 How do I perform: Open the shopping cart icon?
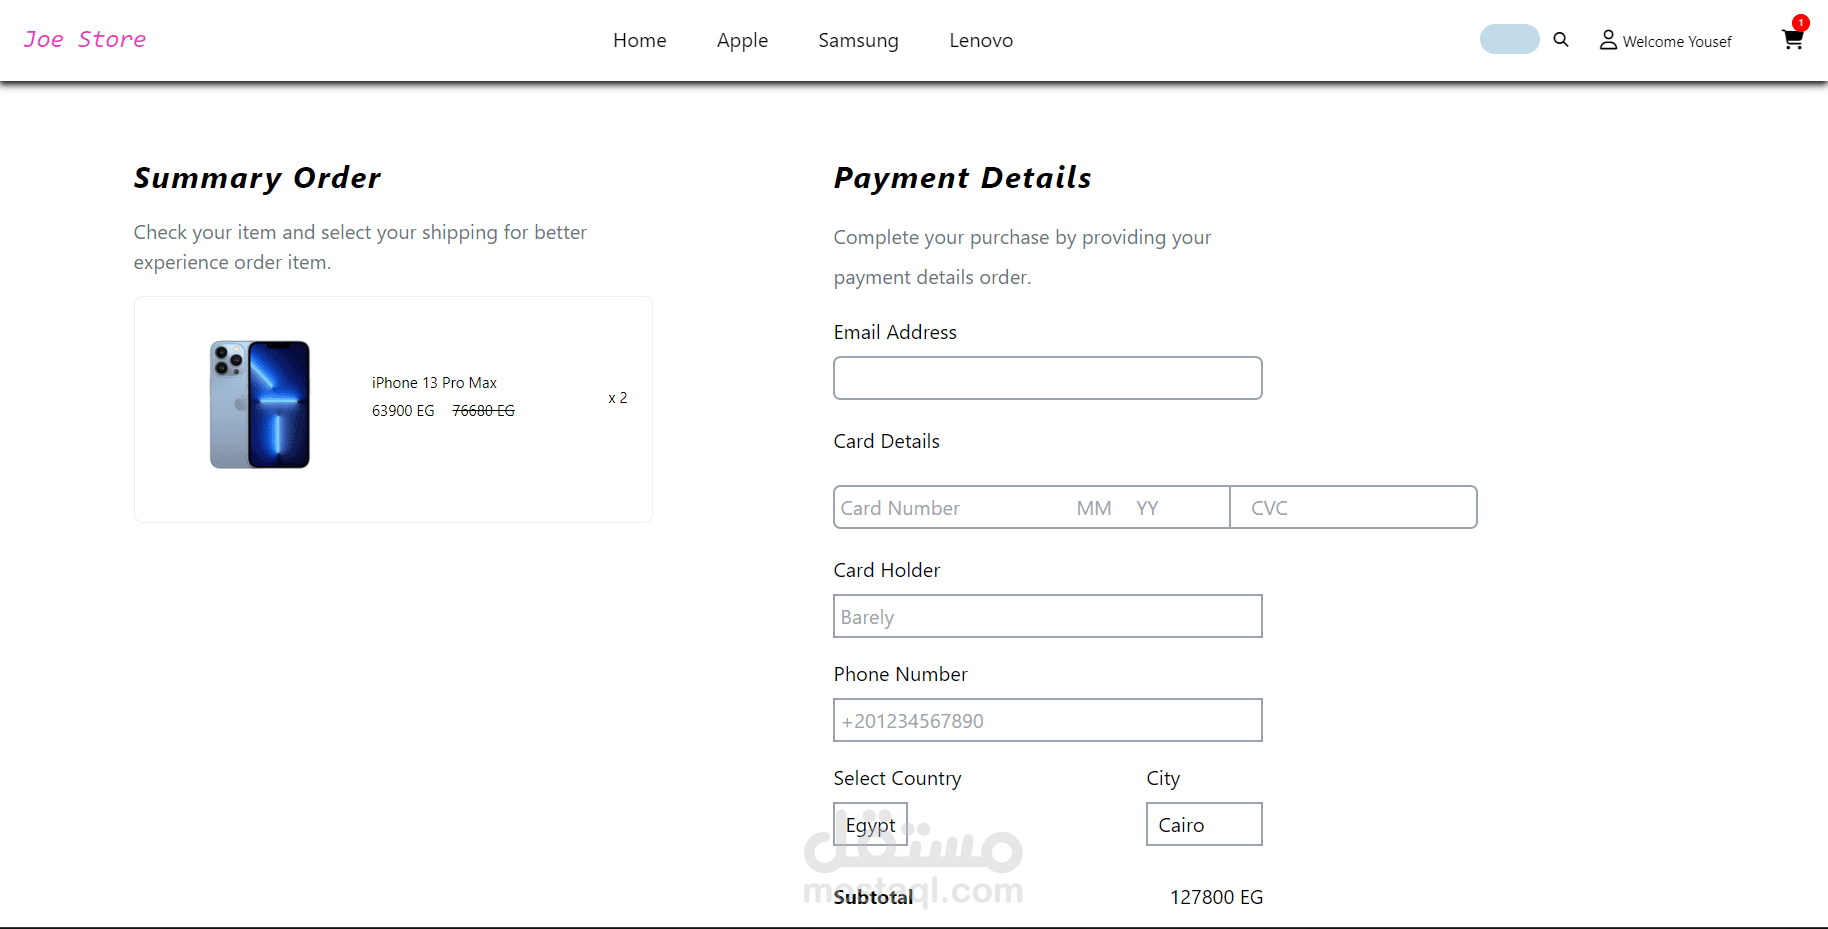pyautogui.click(x=1793, y=40)
